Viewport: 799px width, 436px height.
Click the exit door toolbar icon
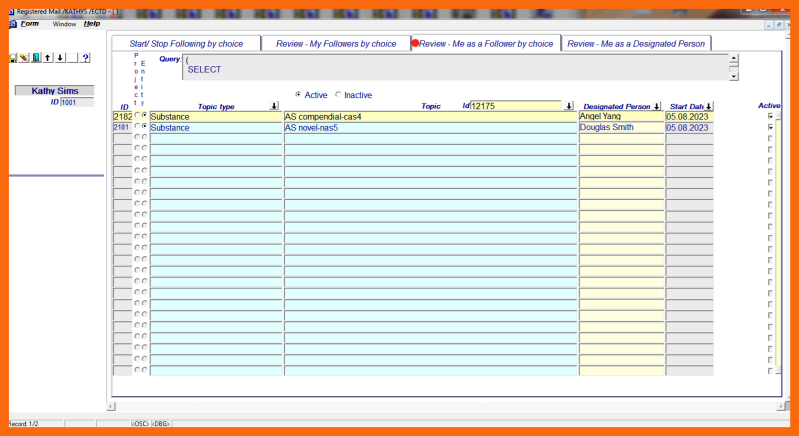pyautogui.click(x=36, y=58)
